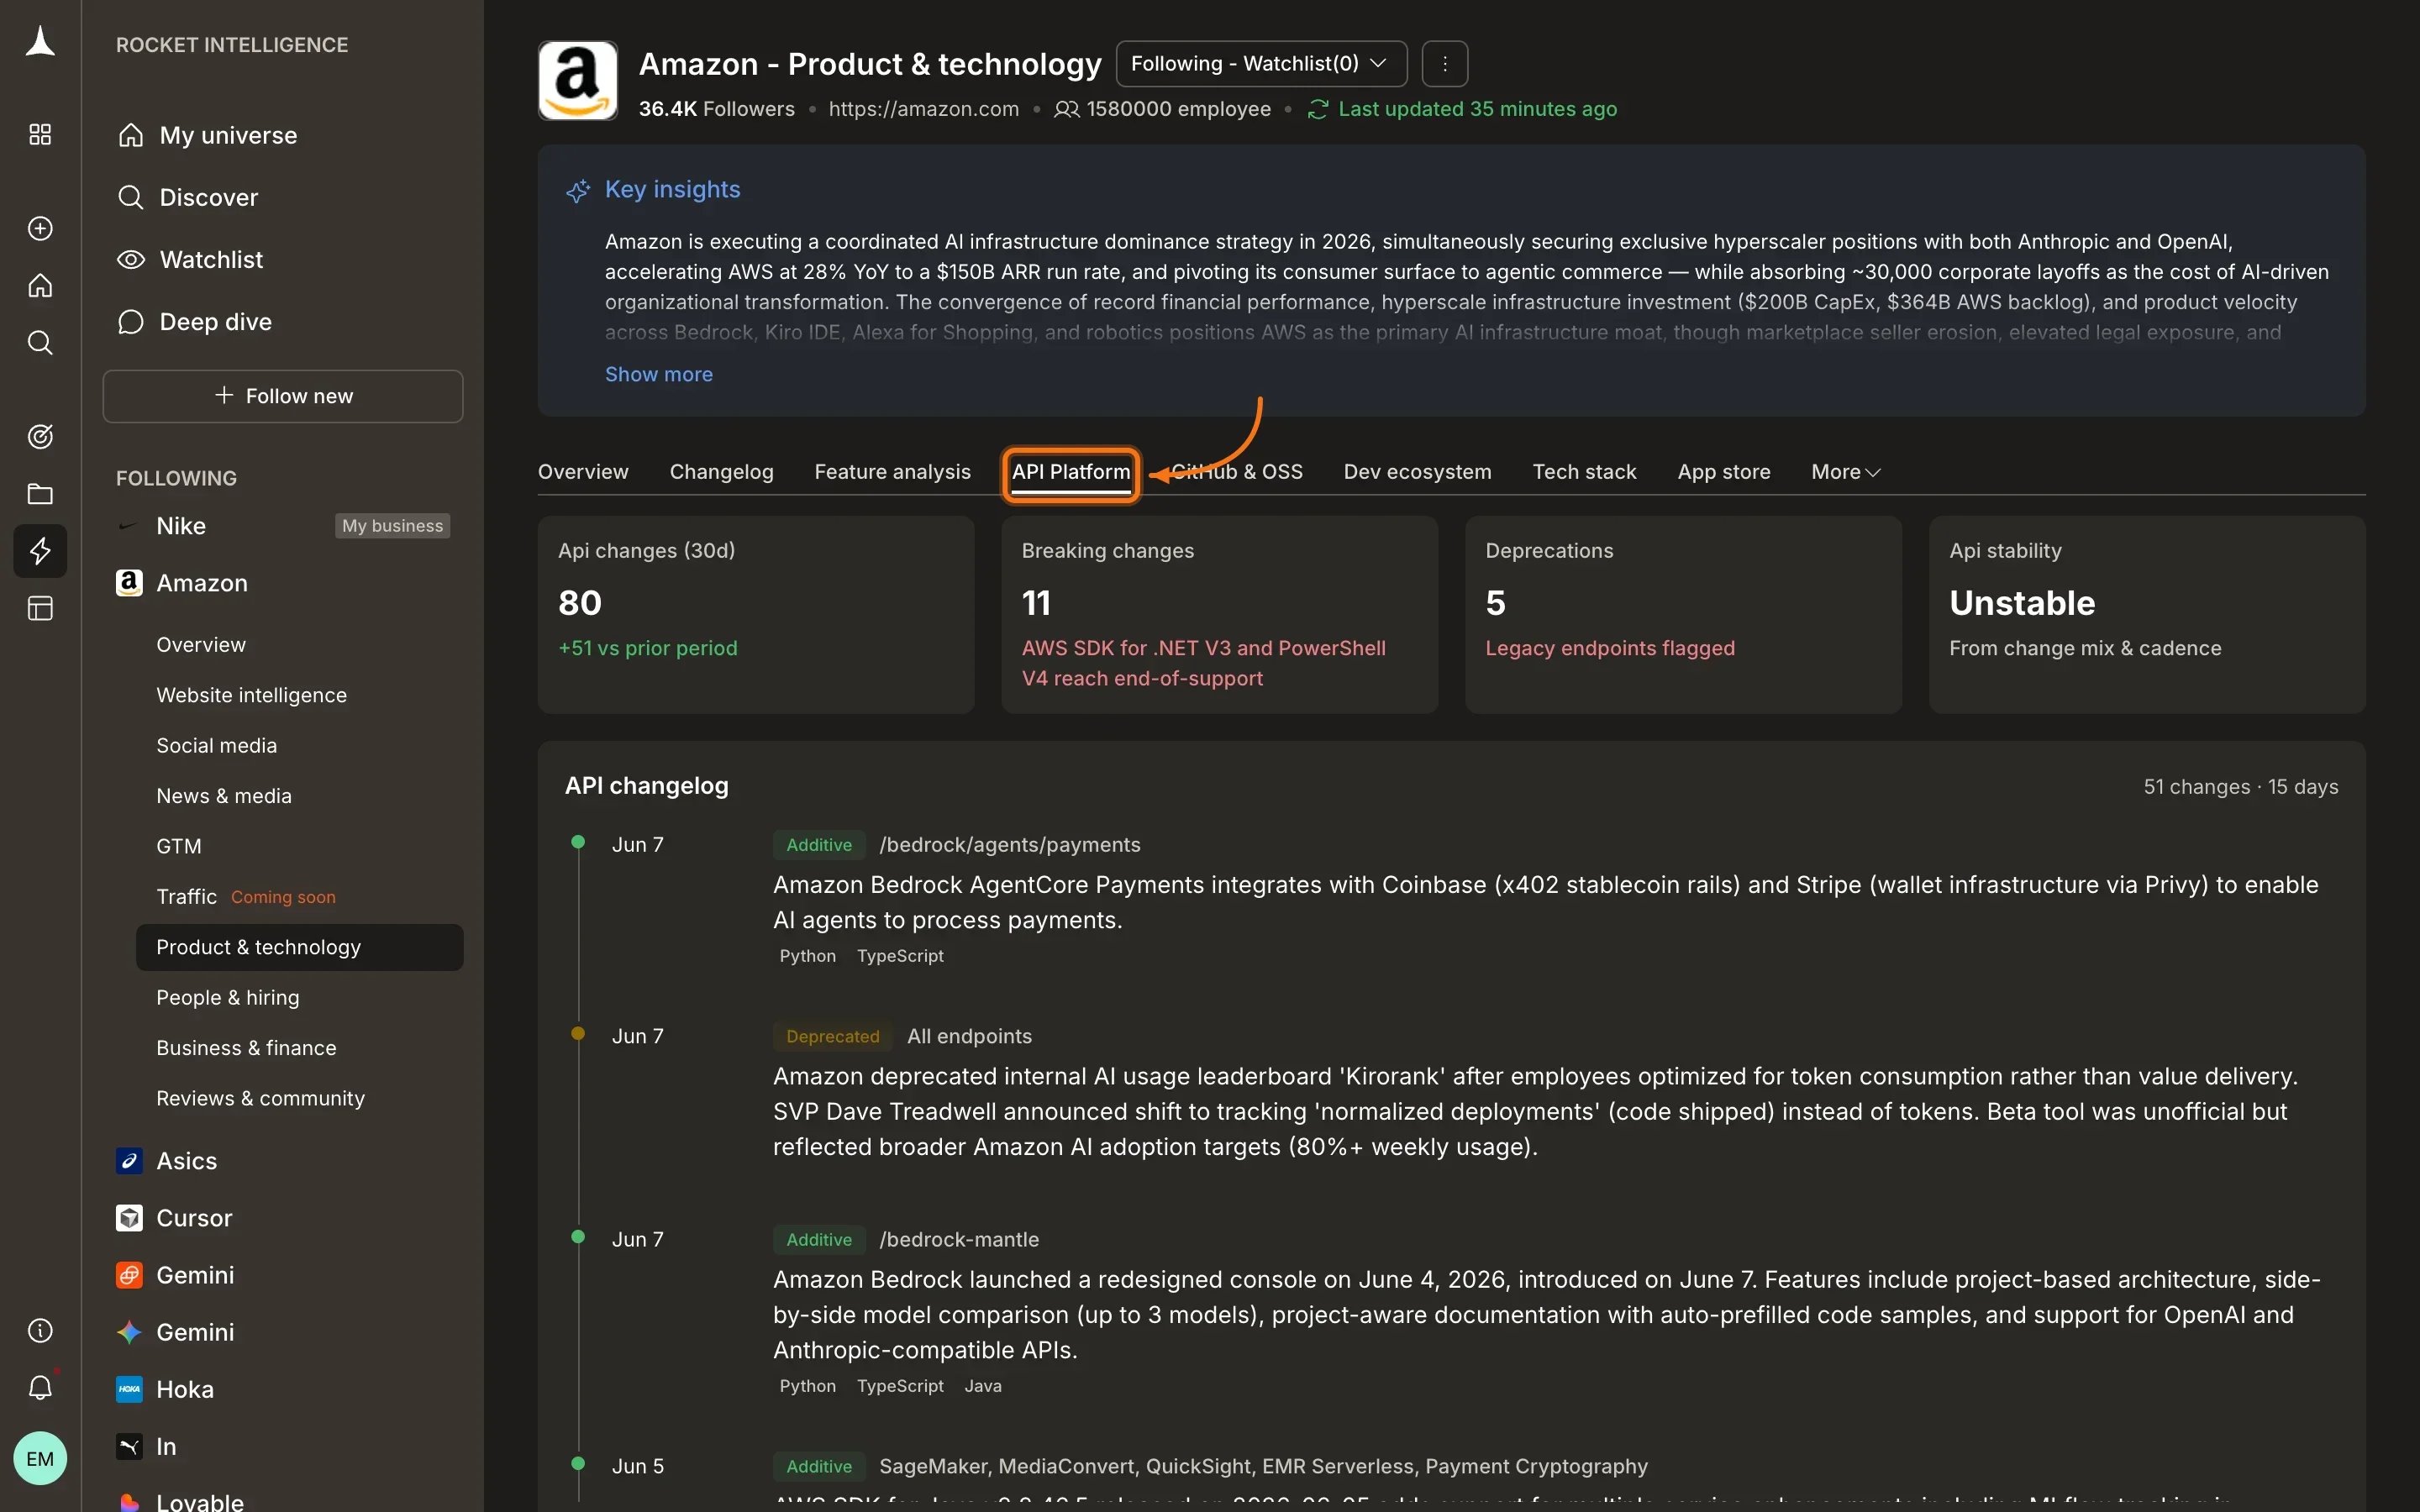Screen dimensions: 2420x1512
Task: Open the https://amazon.com link
Action: pos(923,109)
